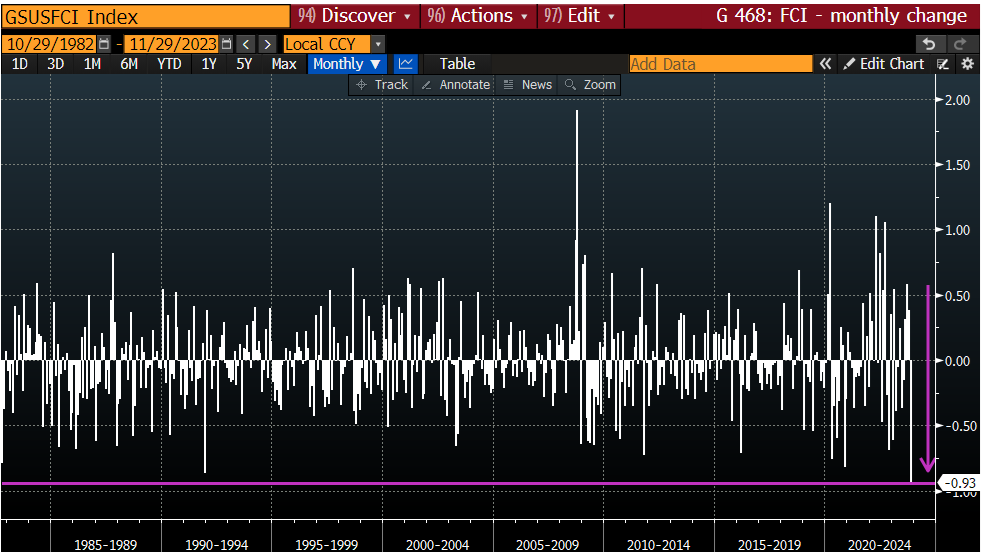This screenshot has height=552, width=997.
Task: Select the YTD time range
Action: [169, 64]
